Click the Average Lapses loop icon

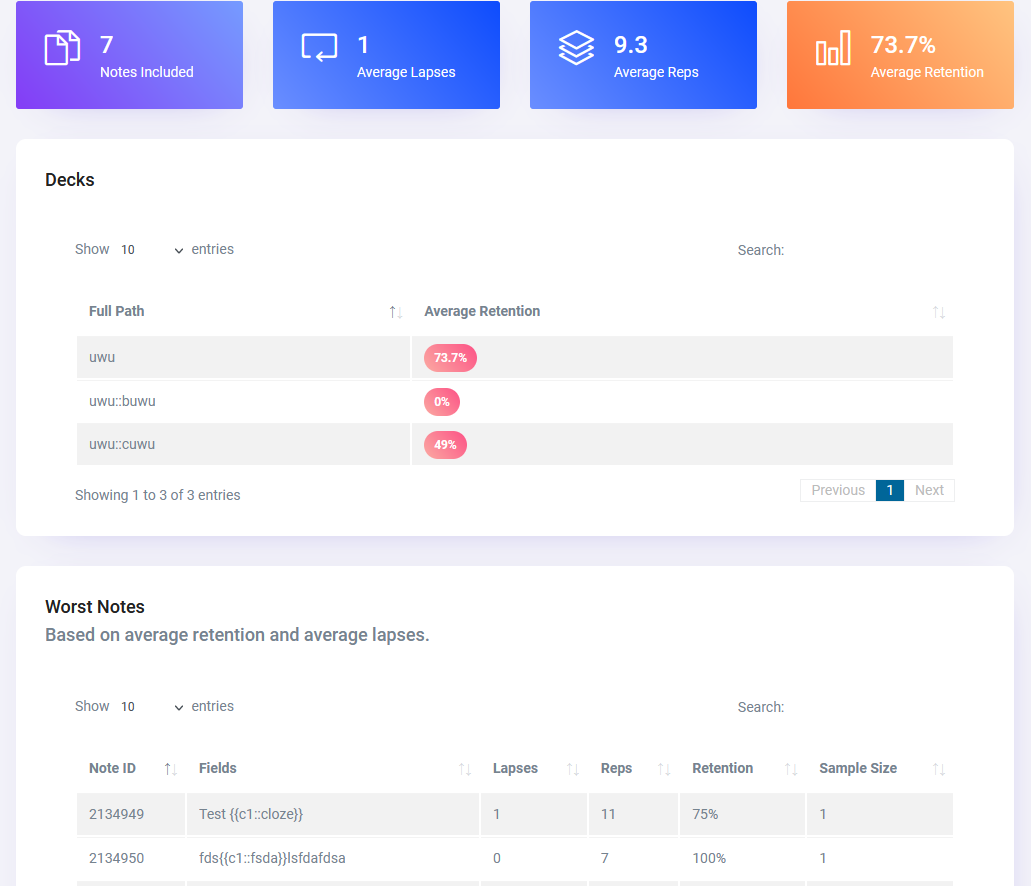[319, 48]
